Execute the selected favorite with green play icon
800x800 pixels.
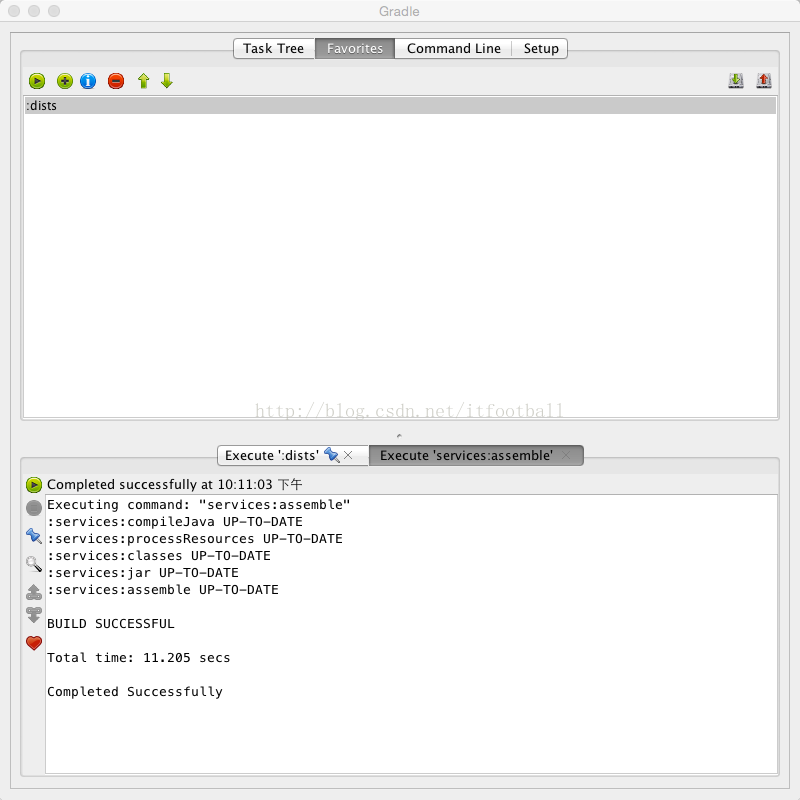37,81
